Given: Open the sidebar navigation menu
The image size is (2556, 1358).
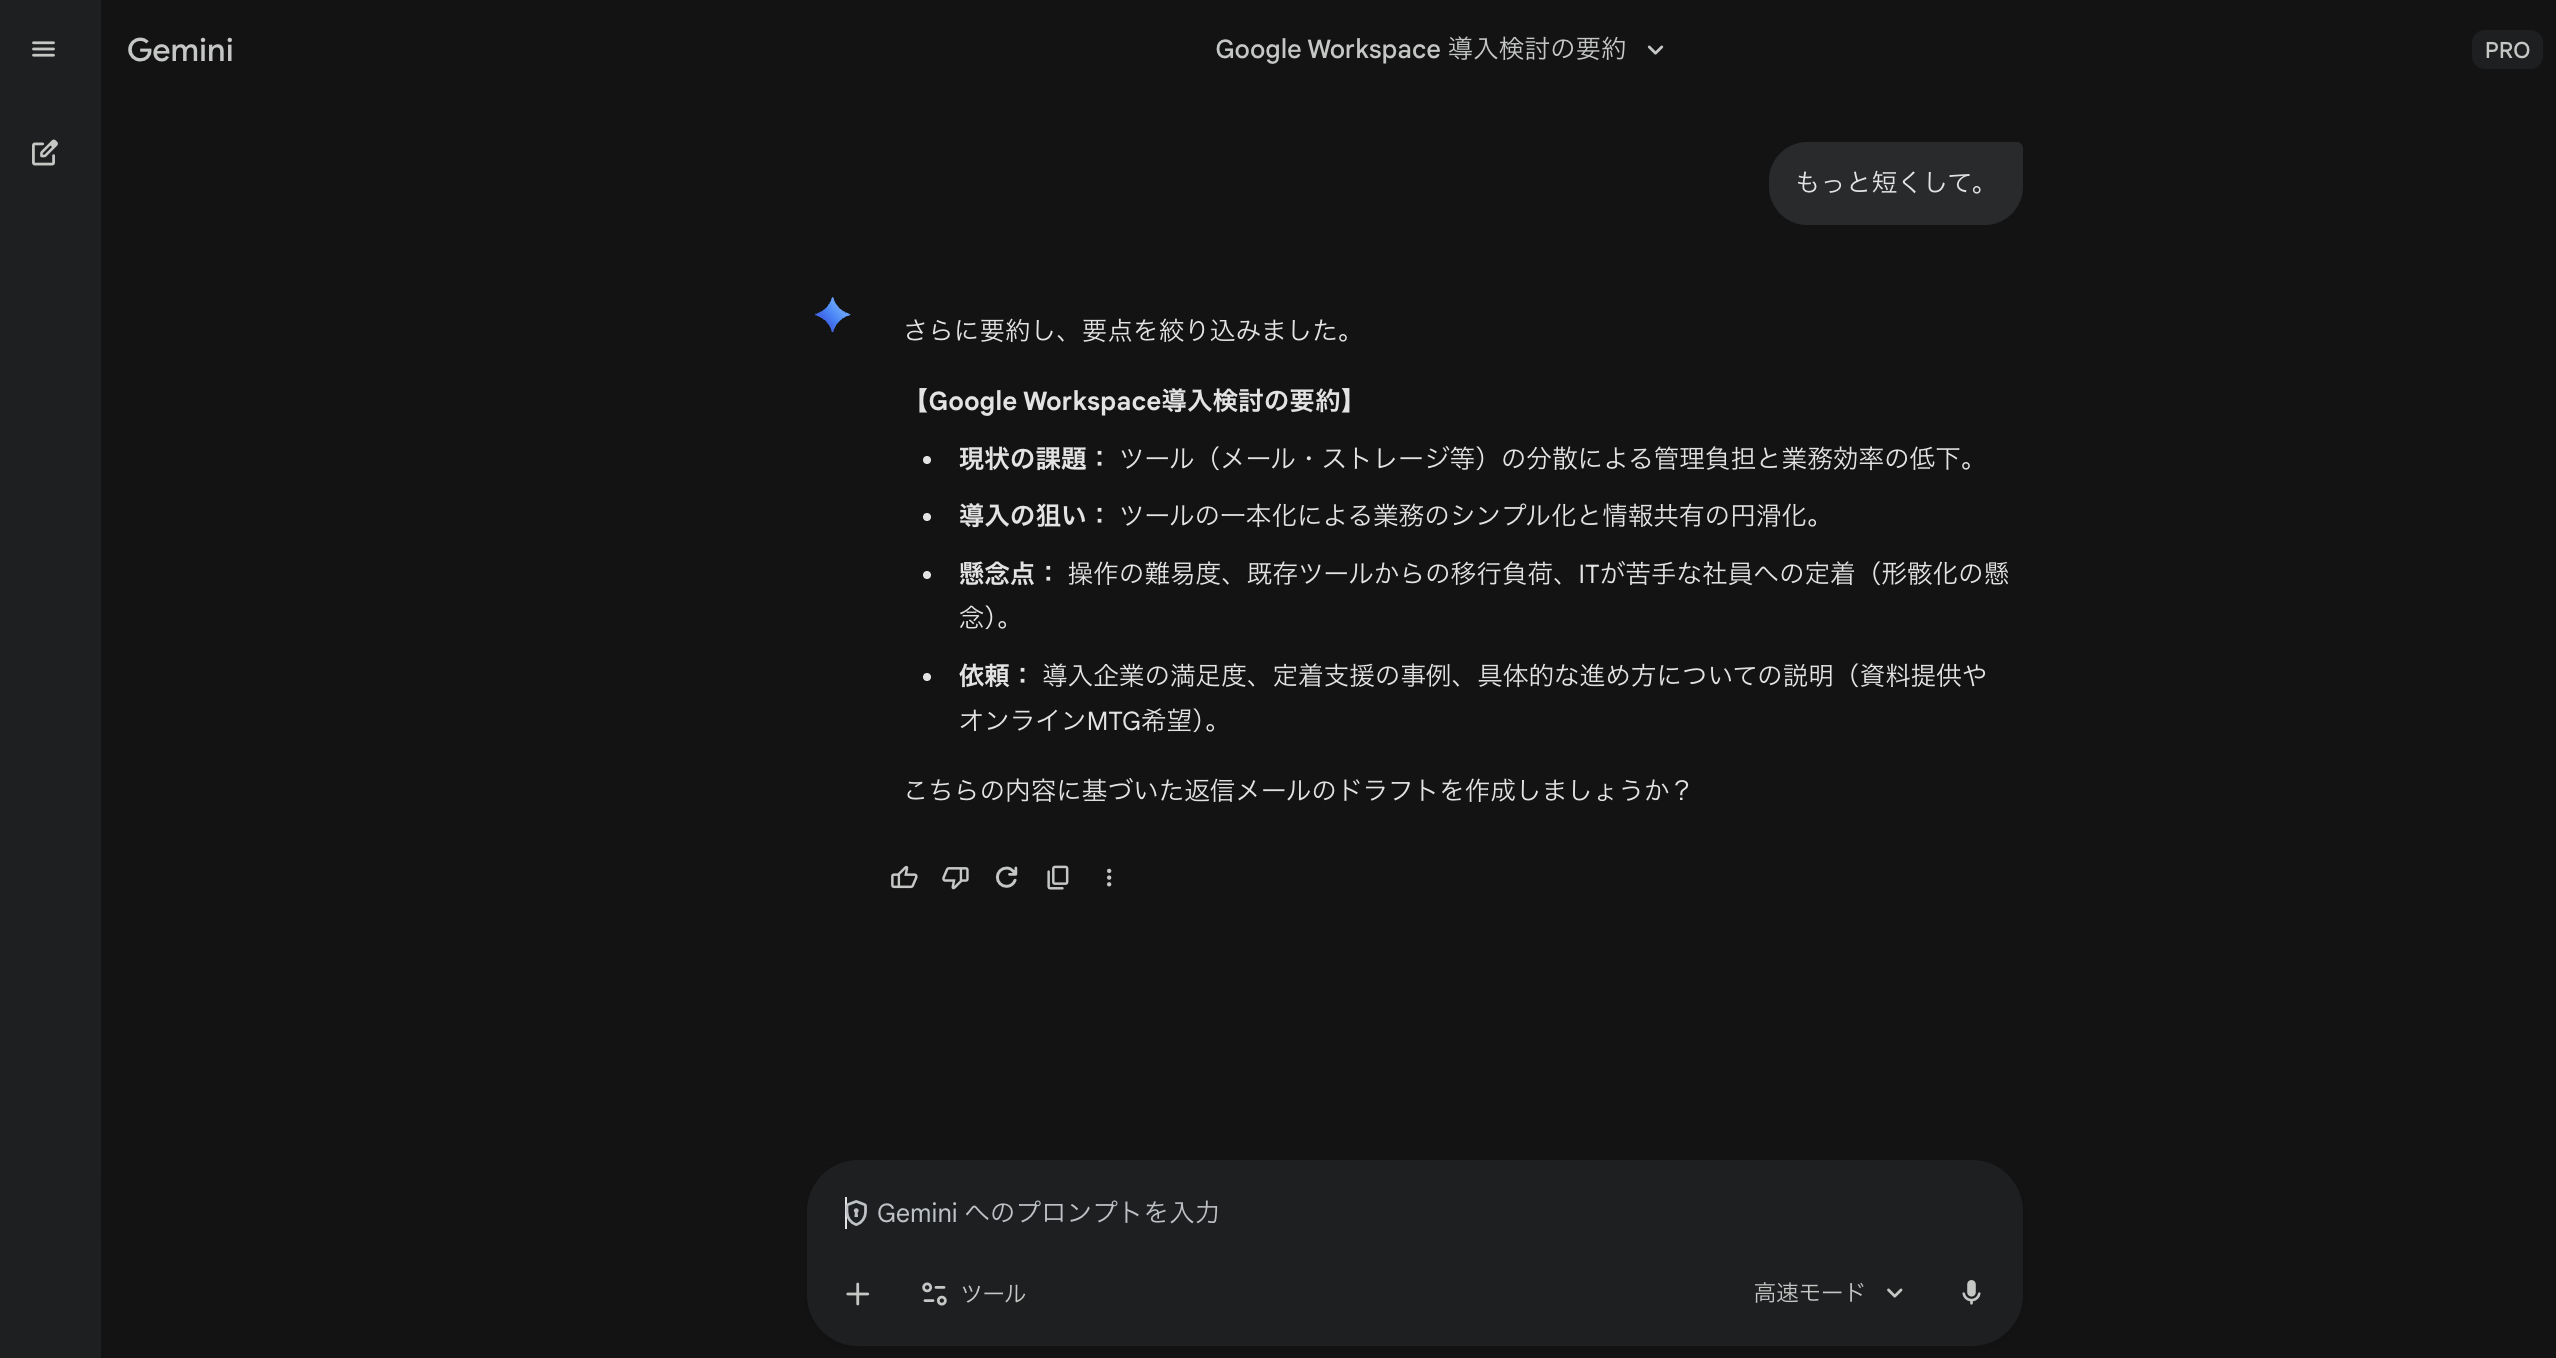Looking at the screenshot, I should (44, 49).
